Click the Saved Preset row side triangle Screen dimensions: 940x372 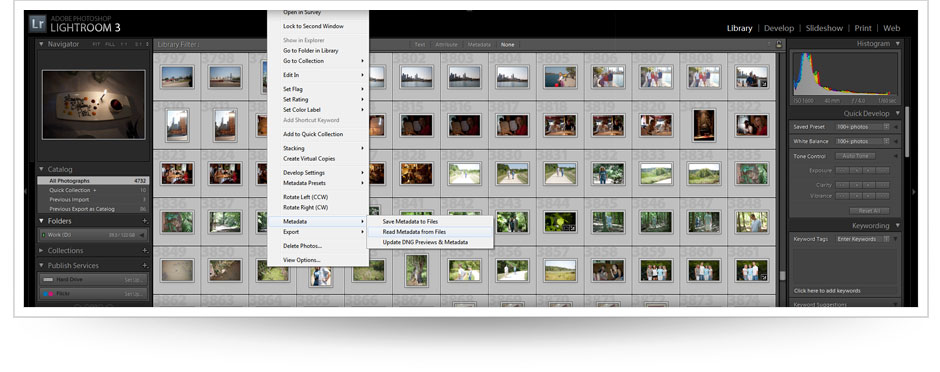(896, 127)
